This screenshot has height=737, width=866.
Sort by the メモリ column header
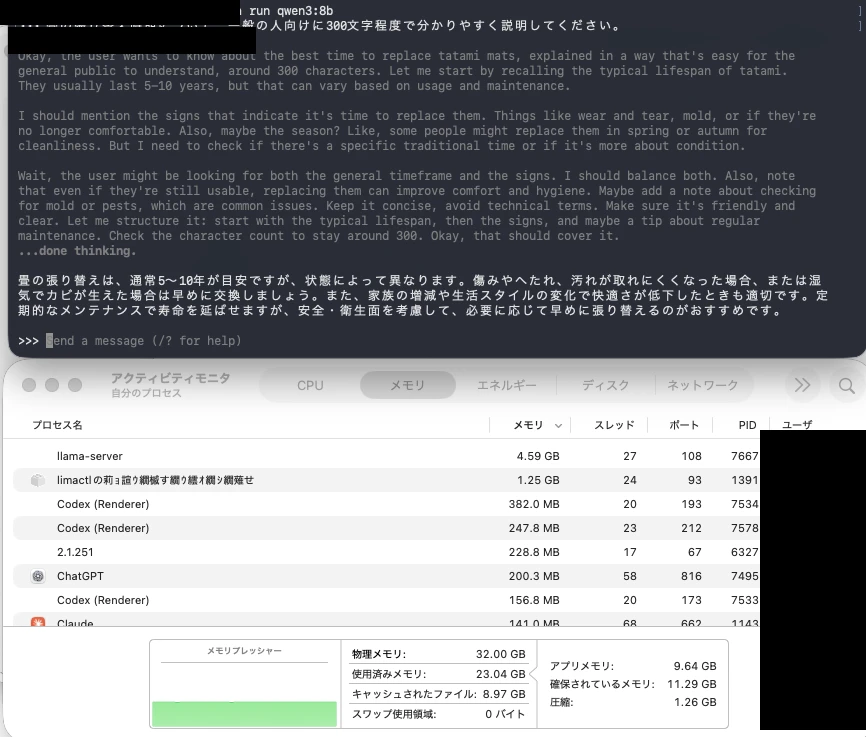529,425
